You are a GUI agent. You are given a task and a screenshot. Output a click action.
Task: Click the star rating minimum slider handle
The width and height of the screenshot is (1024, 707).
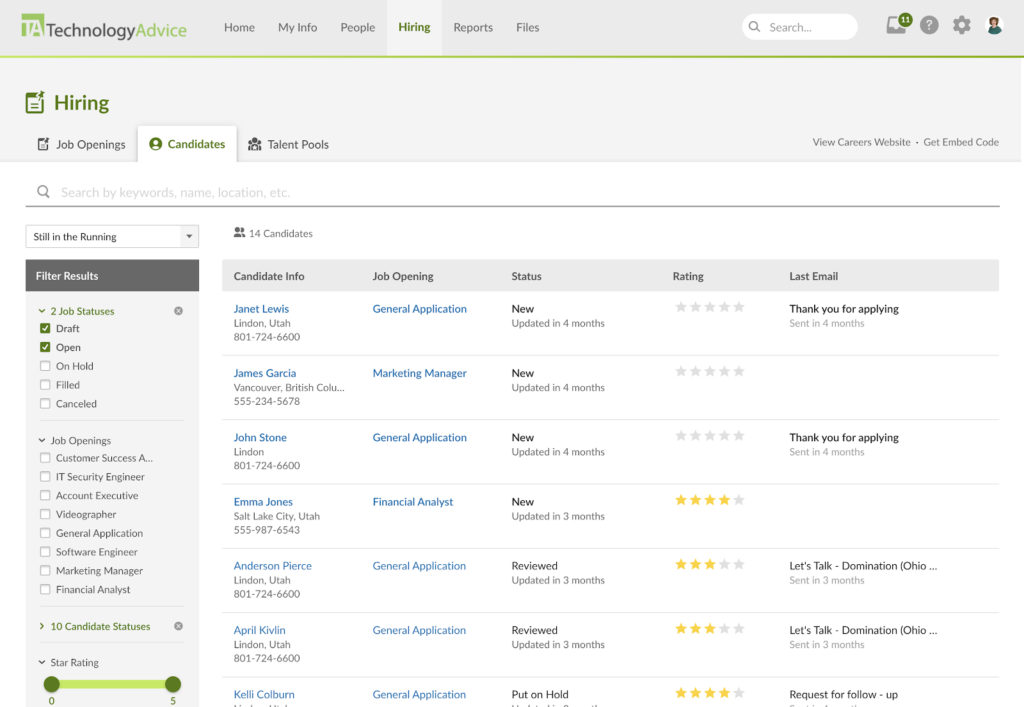click(x=52, y=683)
